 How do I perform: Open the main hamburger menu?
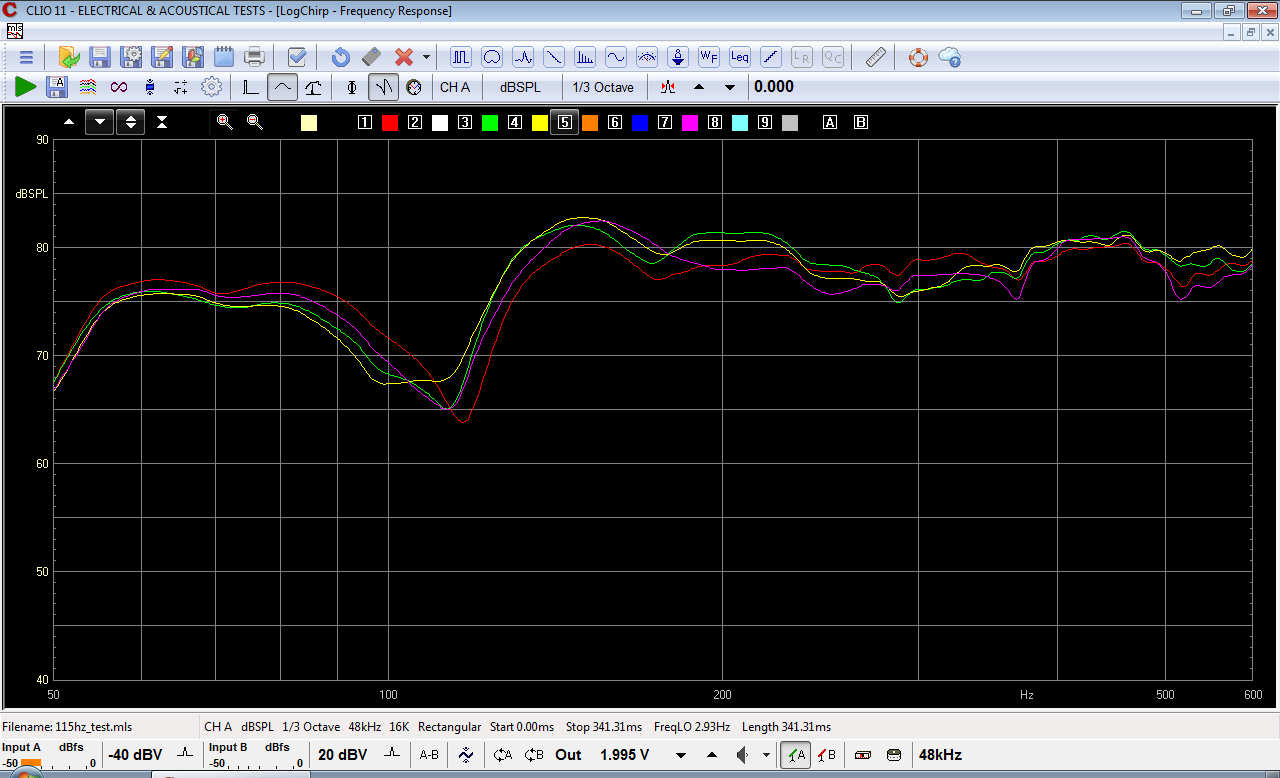26,57
